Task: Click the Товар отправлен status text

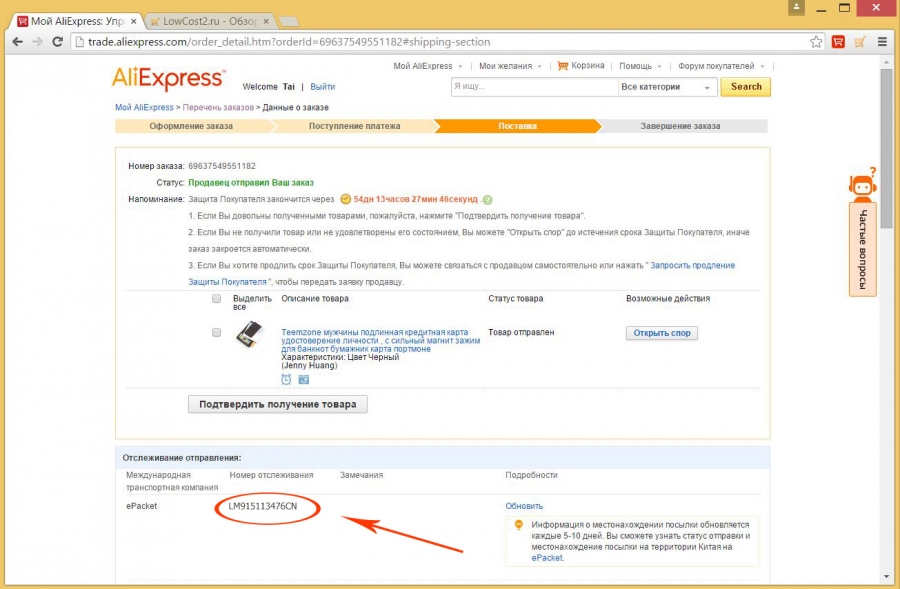Action: [521, 332]
